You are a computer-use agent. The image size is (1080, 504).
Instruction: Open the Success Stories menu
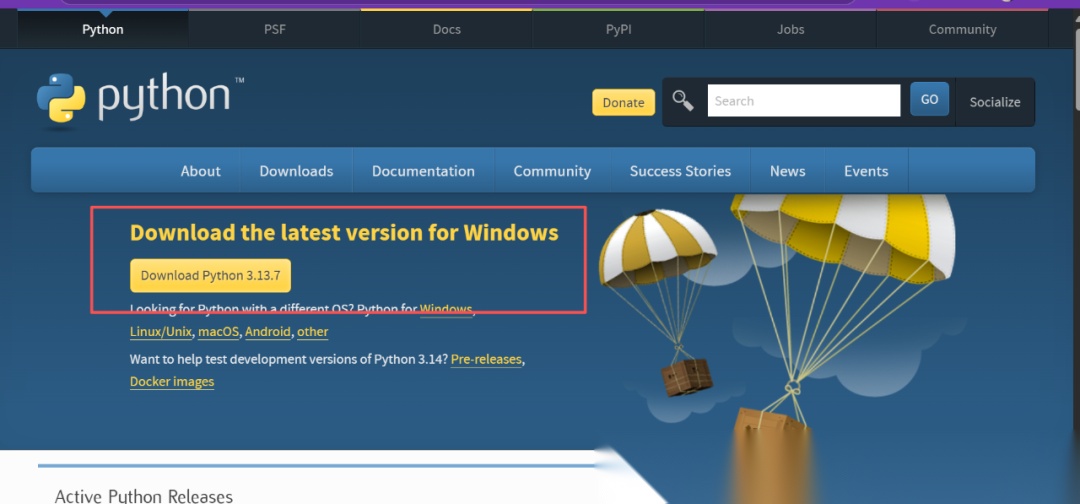coord(680,171)
